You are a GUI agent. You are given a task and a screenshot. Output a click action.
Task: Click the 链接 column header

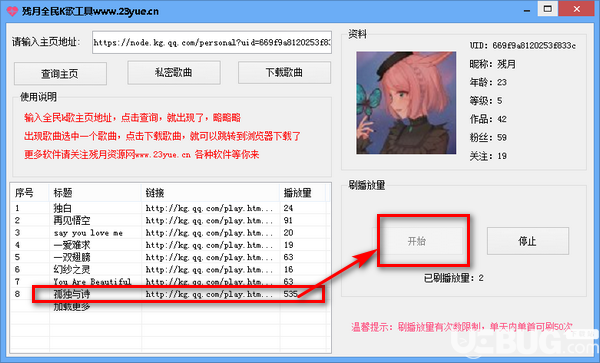[x=211, y=193]
